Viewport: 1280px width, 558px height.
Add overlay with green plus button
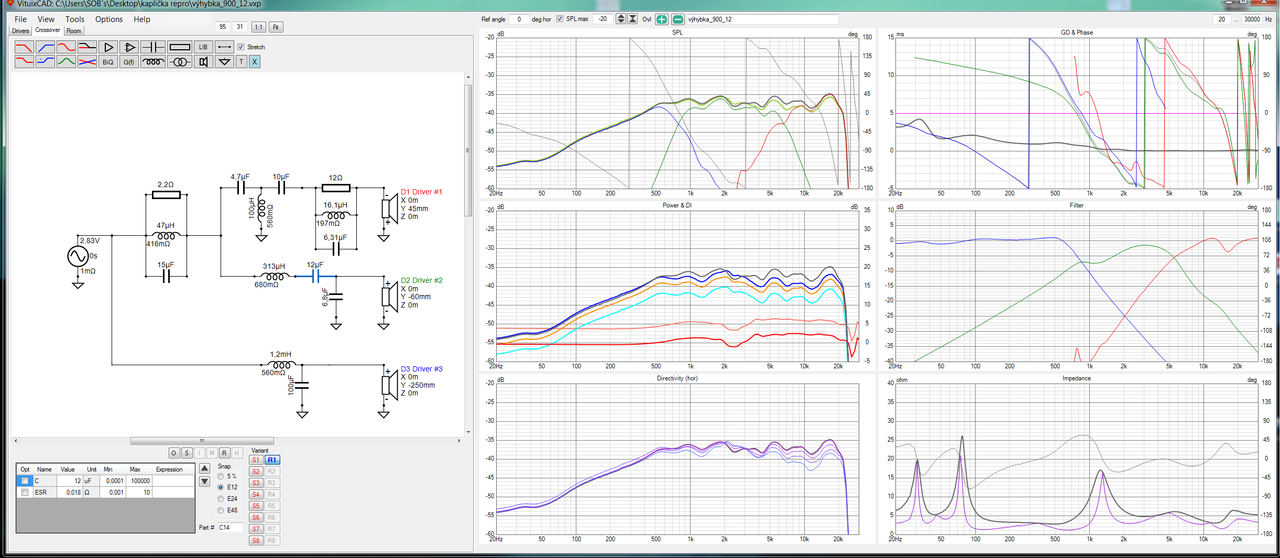[661, 19]
